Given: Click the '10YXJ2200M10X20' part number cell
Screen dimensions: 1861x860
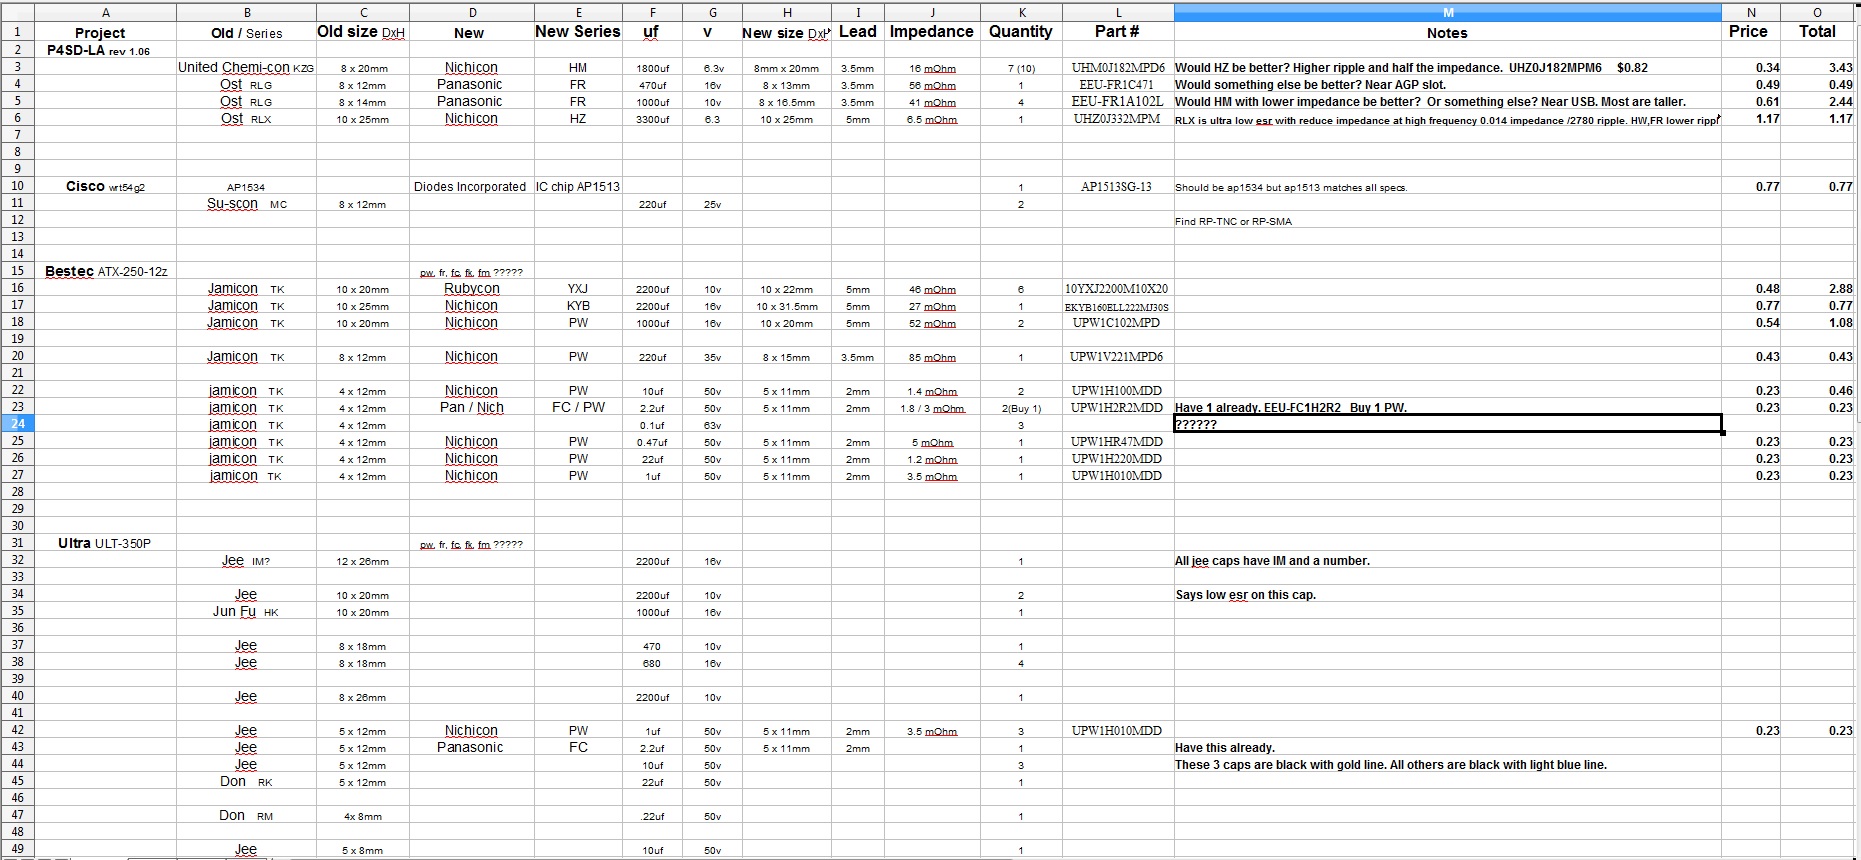Looking at the screenshot, I should tap(1117, 289).
